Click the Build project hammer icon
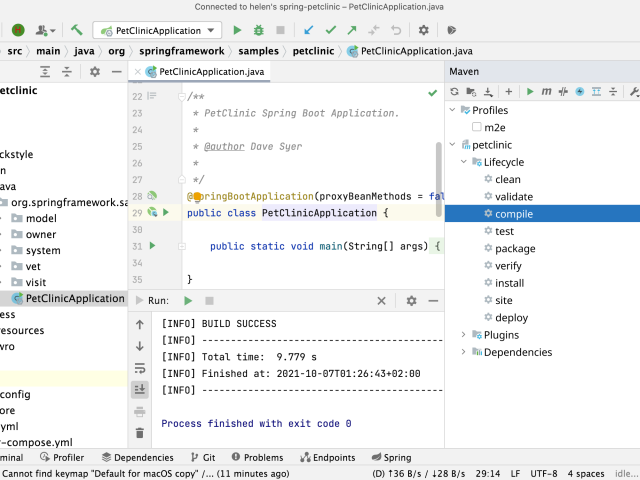 [x=76, y=30]
